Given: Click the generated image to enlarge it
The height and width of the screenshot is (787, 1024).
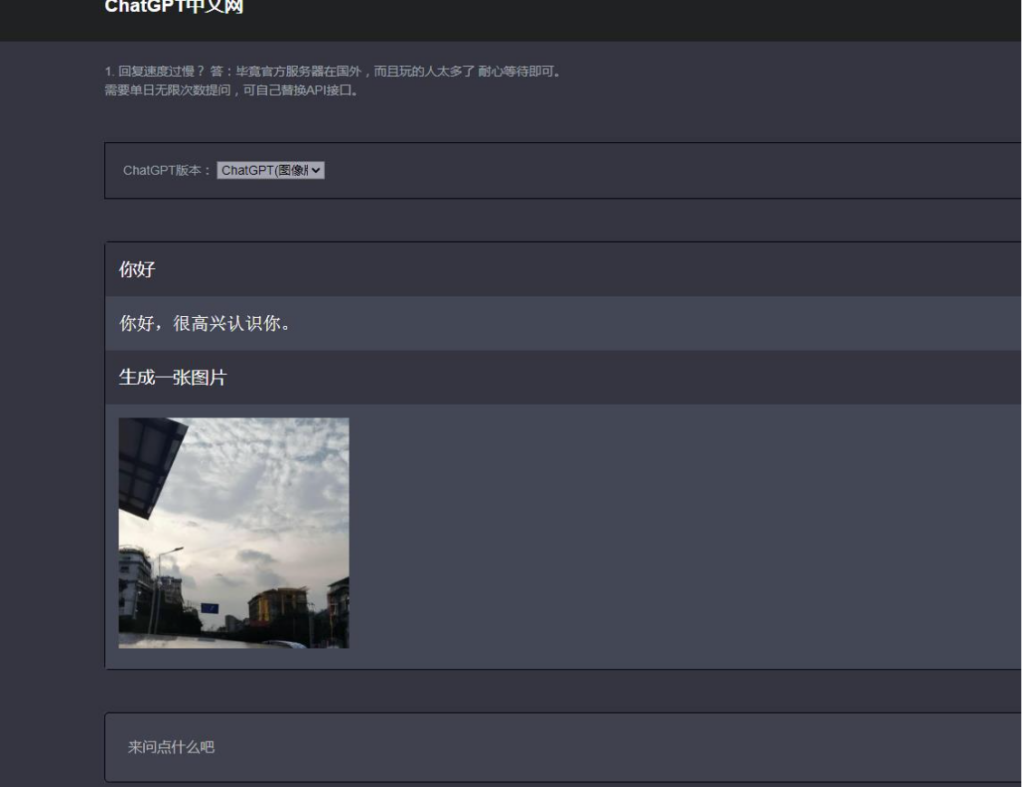Looking at the screenshot, I should click(x=234, y=531).
